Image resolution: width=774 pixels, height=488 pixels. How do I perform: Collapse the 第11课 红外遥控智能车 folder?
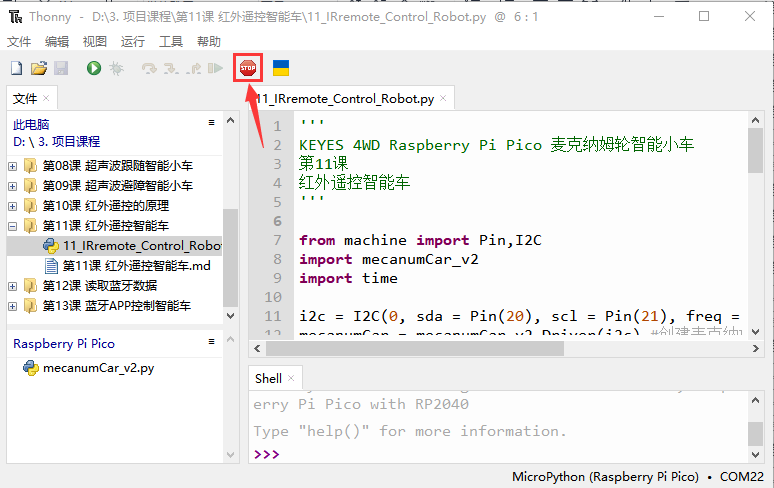[13, 226]
